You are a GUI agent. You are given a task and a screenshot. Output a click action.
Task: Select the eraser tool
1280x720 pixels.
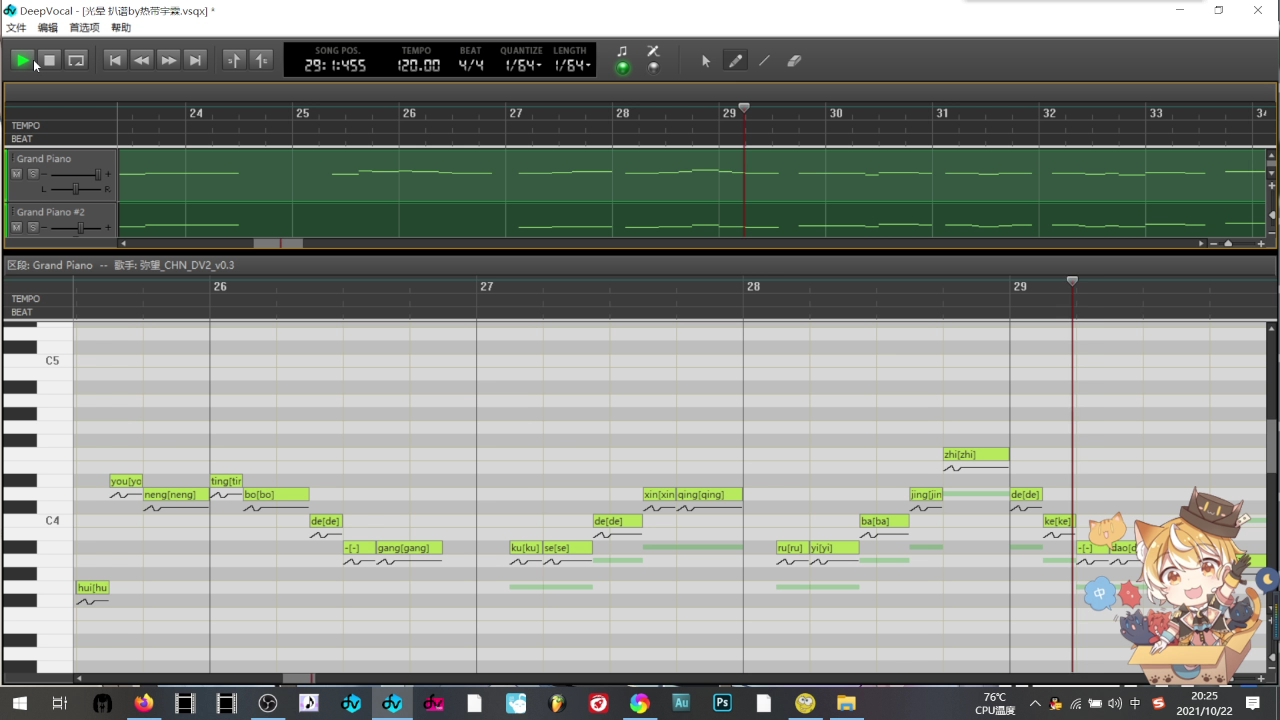point(794,61)
